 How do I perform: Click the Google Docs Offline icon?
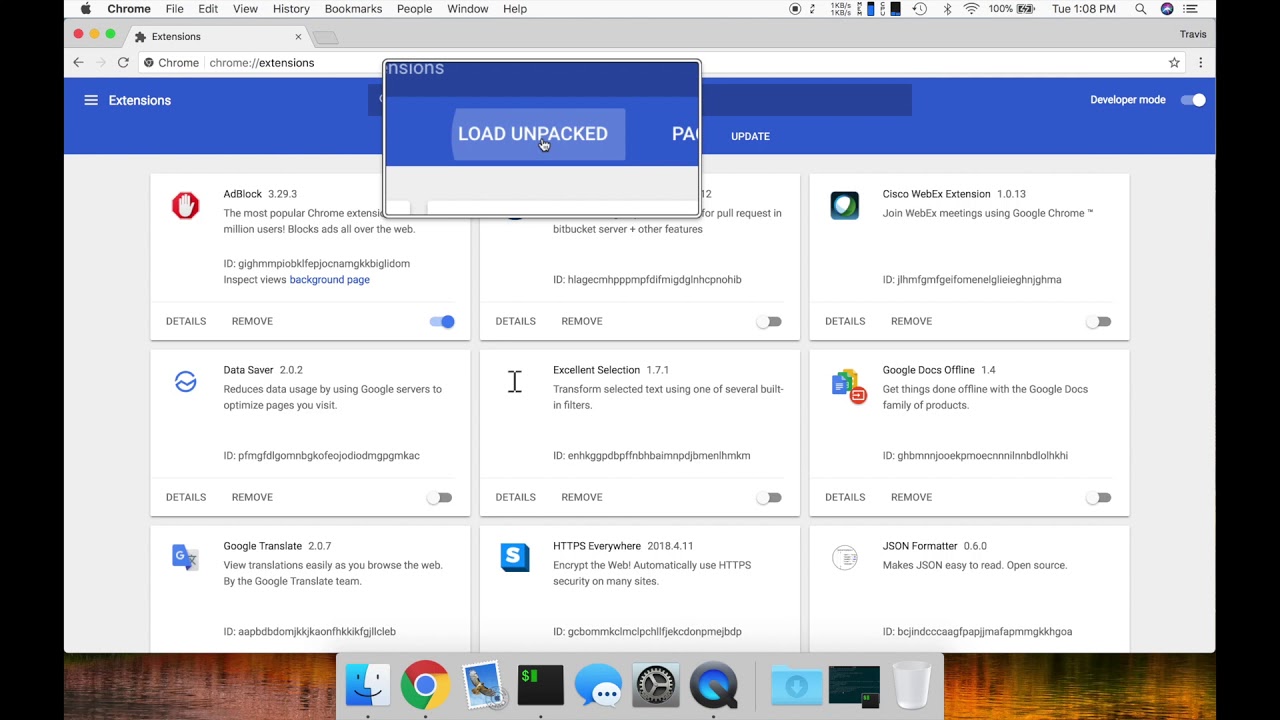(847, 385)
